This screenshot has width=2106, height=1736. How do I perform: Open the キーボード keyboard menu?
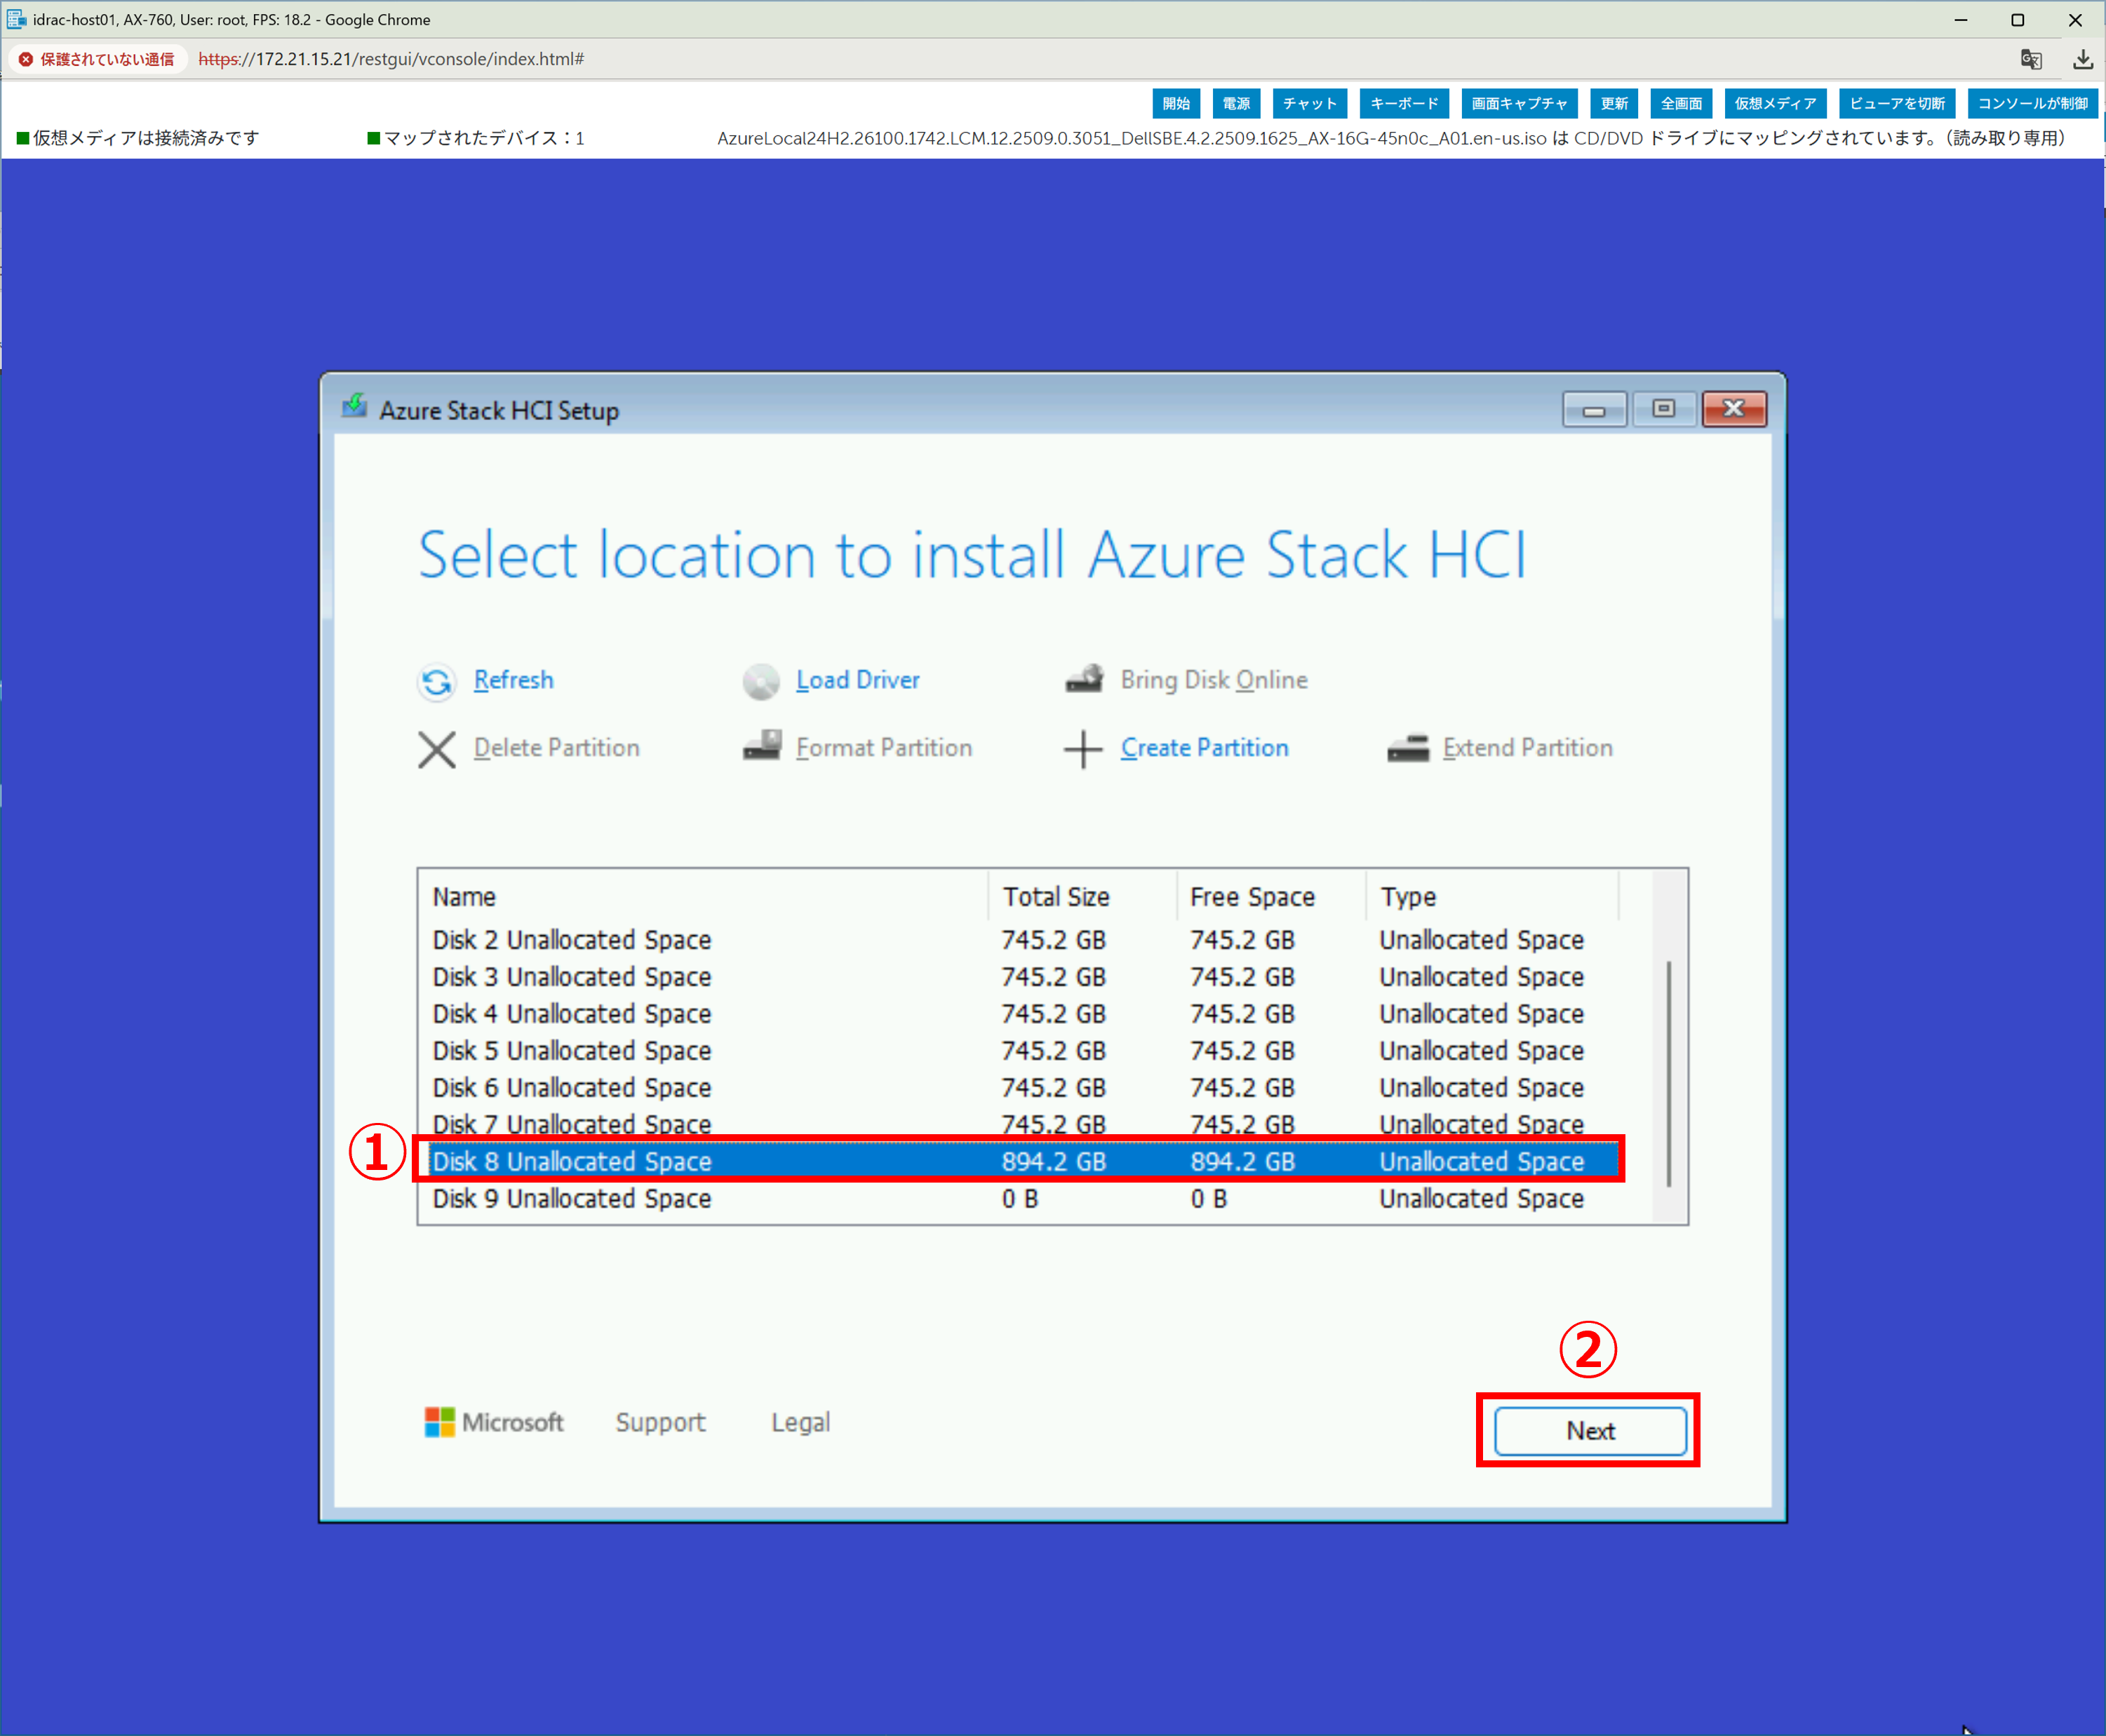click(1403, 103)
